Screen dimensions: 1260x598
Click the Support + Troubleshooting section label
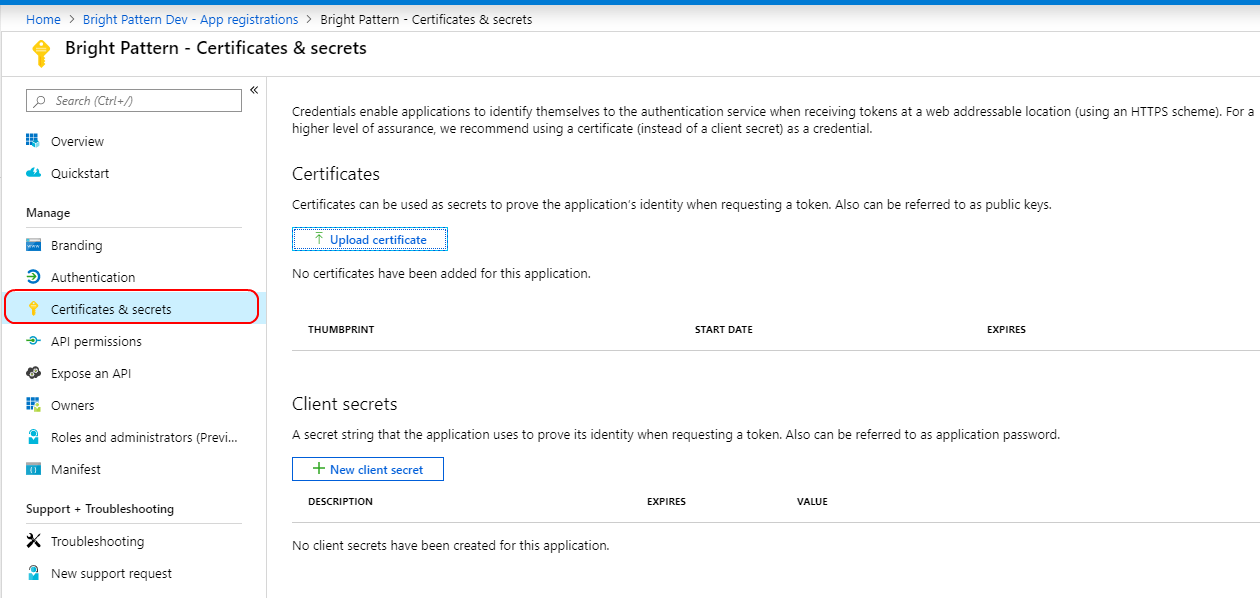100,509
